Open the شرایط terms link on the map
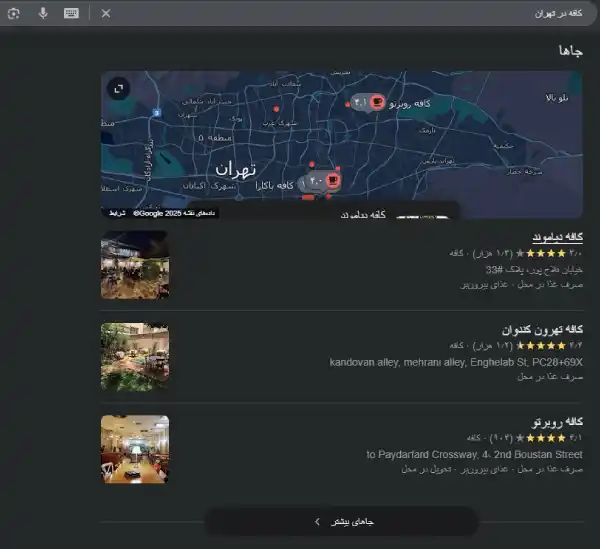Image resolution: width=600 pixels, height=549 pixels. (x=117, y=213)
